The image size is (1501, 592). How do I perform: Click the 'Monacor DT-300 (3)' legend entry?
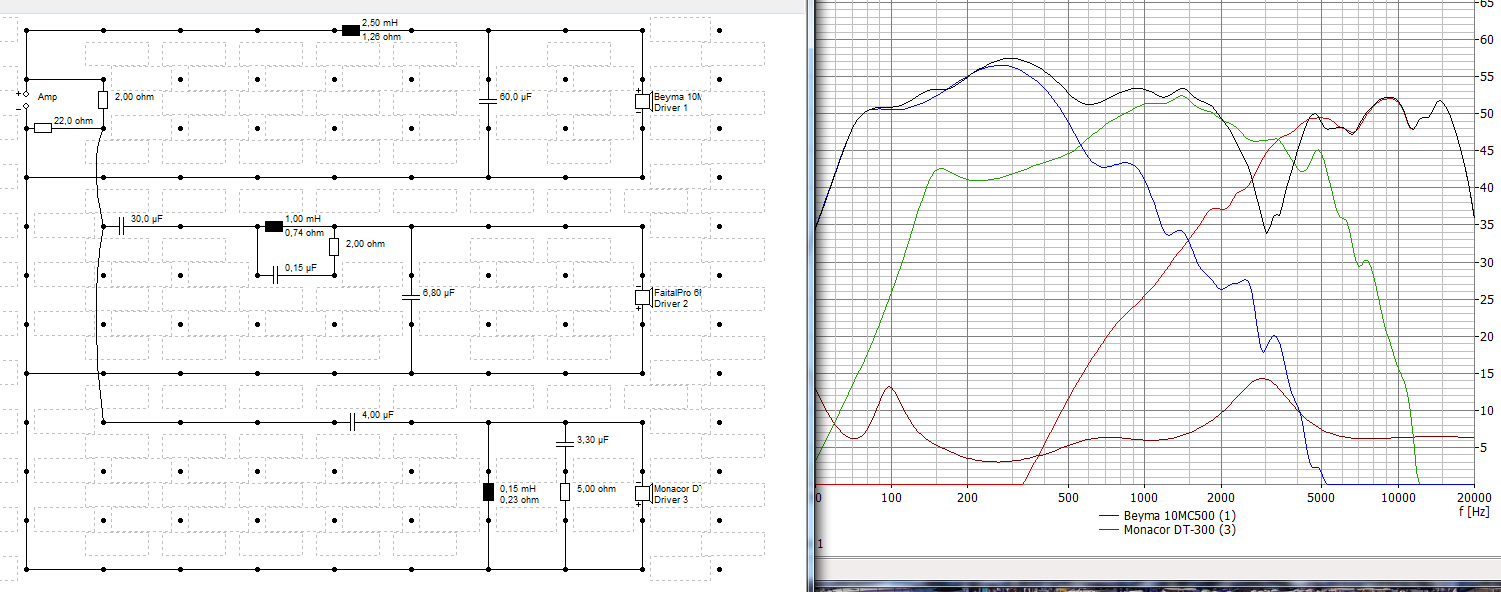coord(1167,529)
